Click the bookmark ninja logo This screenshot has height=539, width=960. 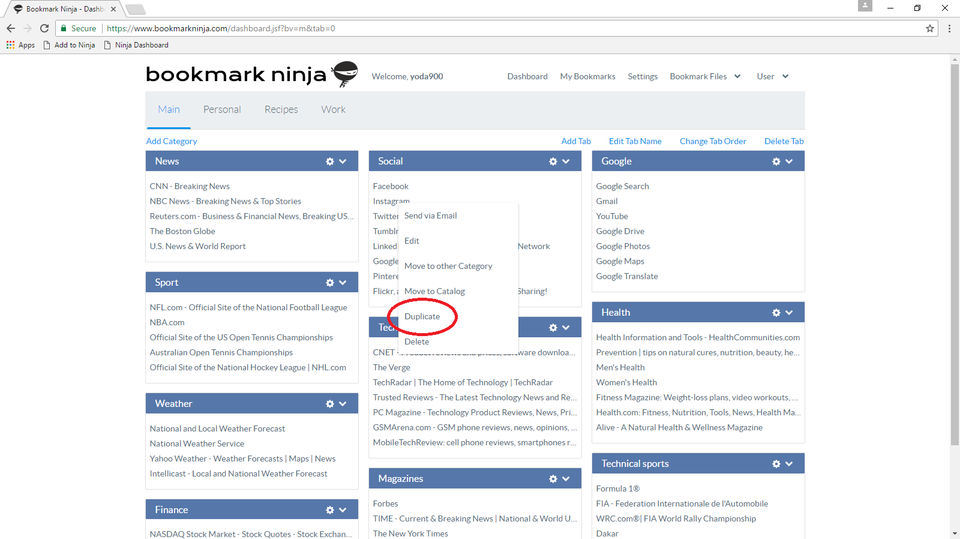click(252, 74)
